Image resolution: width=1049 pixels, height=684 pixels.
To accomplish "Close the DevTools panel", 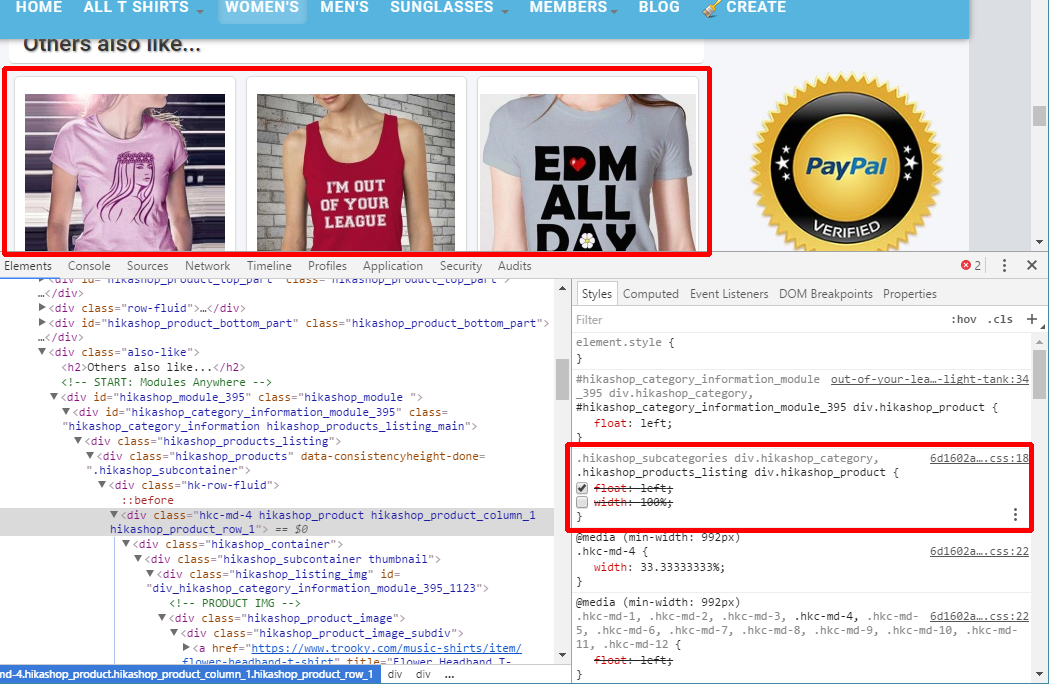I will coord(1032,266).
